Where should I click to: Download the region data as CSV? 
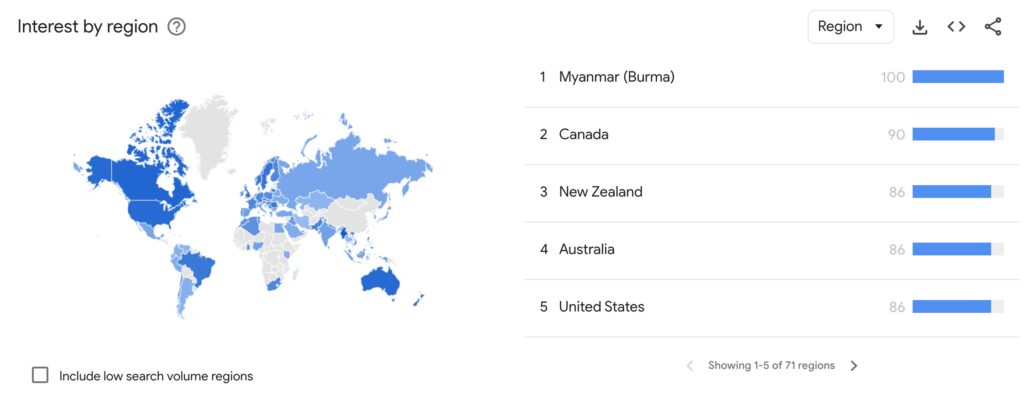(x=920, y=27)
